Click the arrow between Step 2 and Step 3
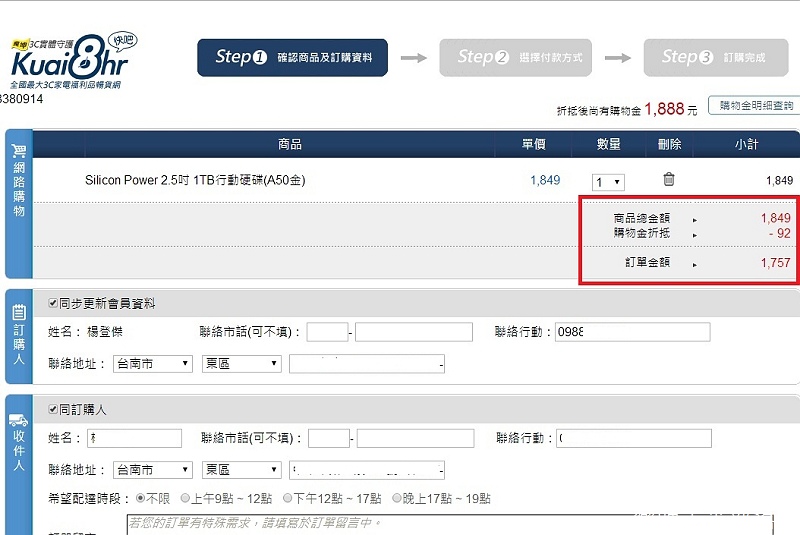The image size is (800, 535). pos(618,58)
